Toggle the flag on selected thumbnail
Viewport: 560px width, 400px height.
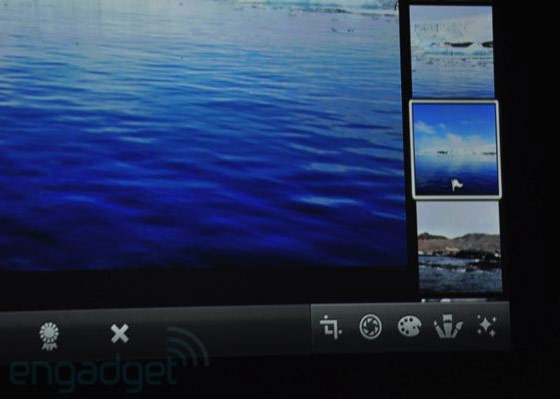coord(457,185)
